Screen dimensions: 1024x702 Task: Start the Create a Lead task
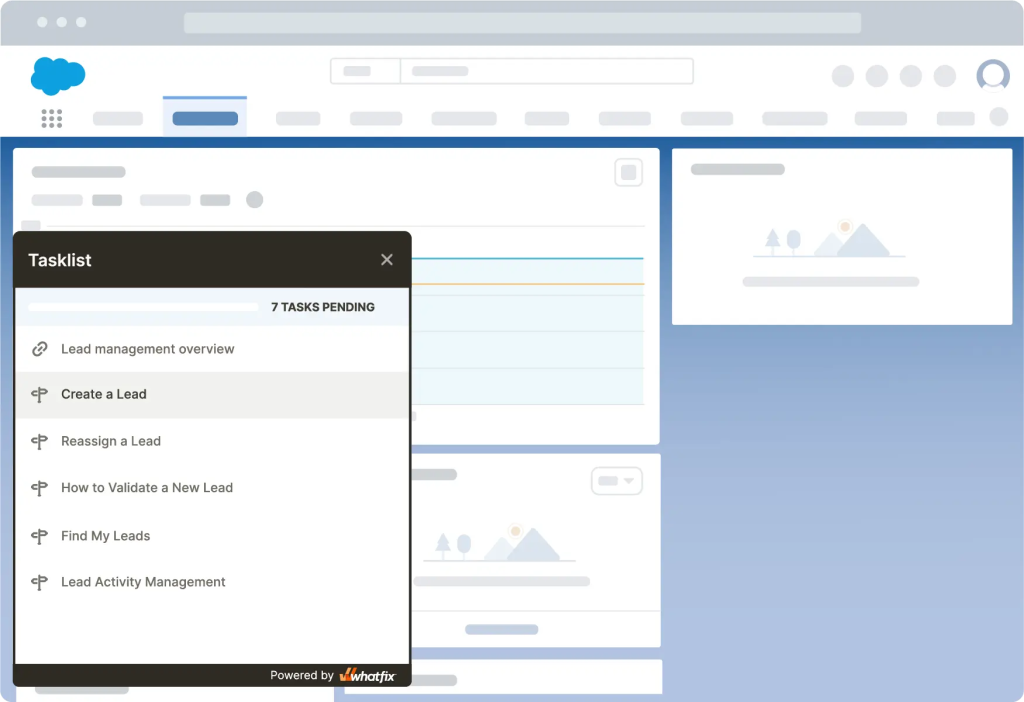point(104,394)
